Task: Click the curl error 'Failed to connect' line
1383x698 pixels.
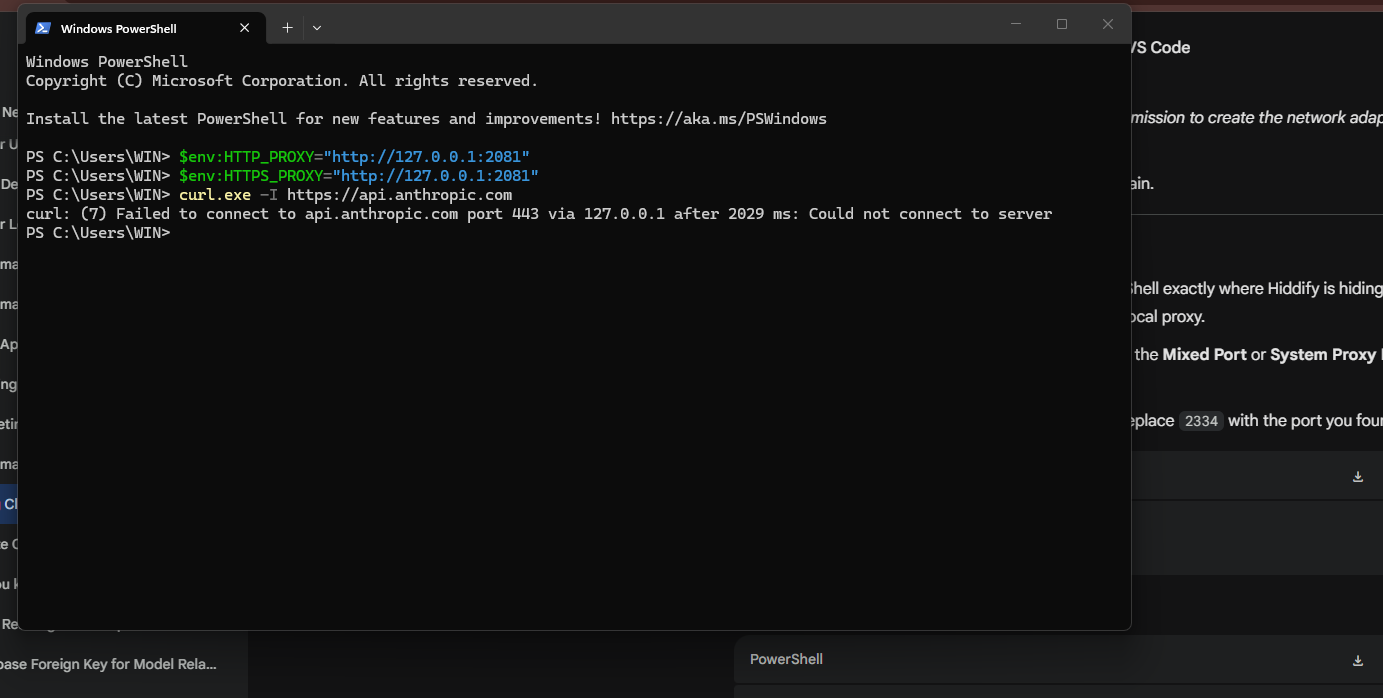Action: (x=539, y=214)
